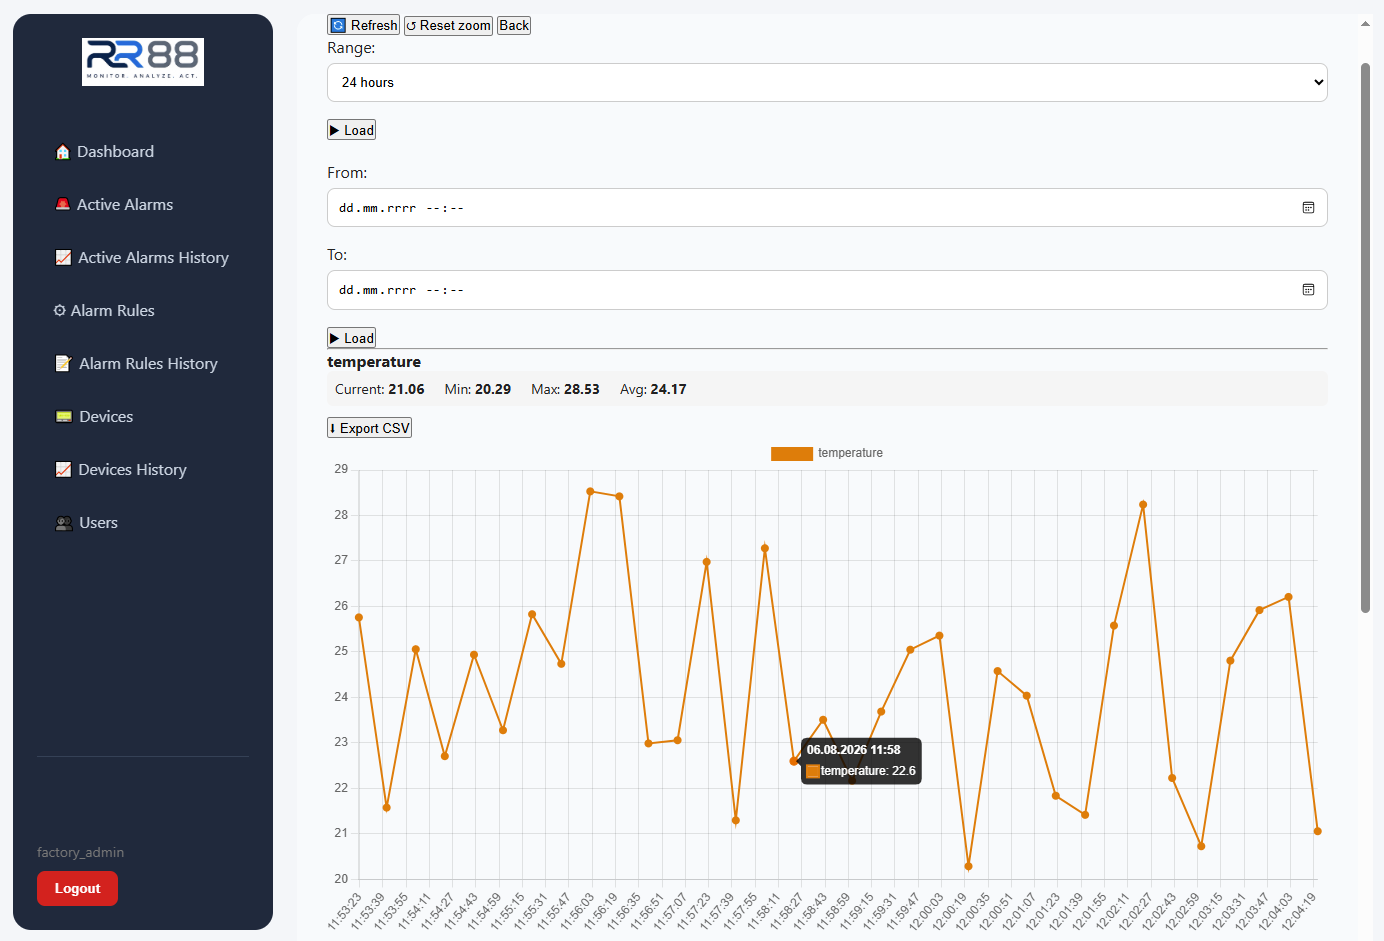
Task: Open Alarm Rules History
Action: (x=148, y=363)
